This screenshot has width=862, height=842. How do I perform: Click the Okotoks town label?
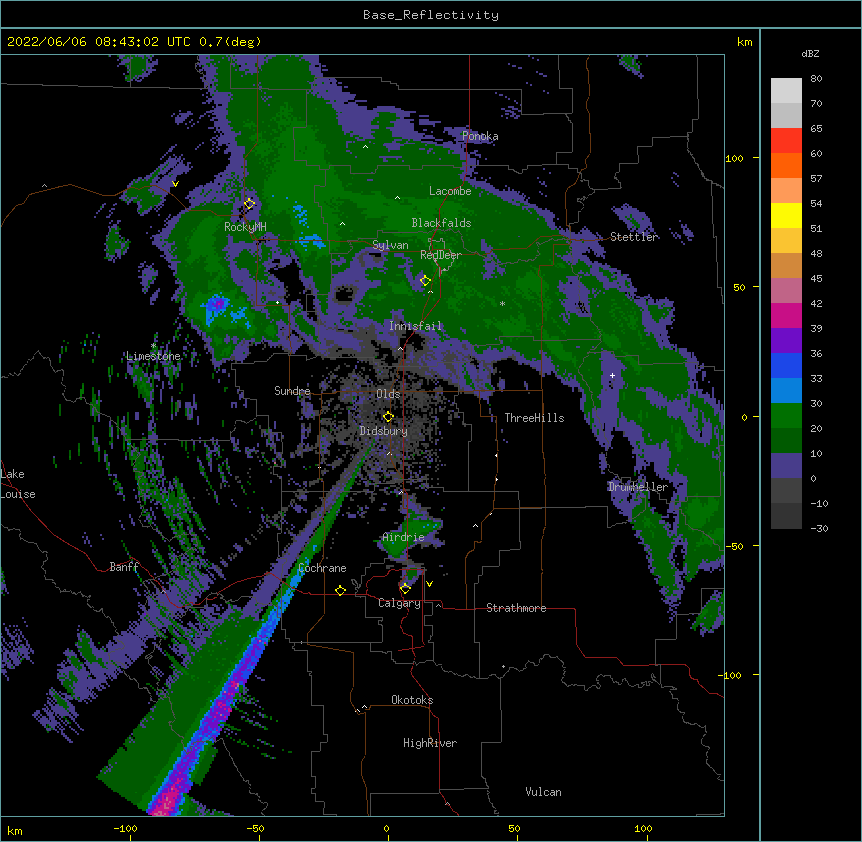[412, 700]
